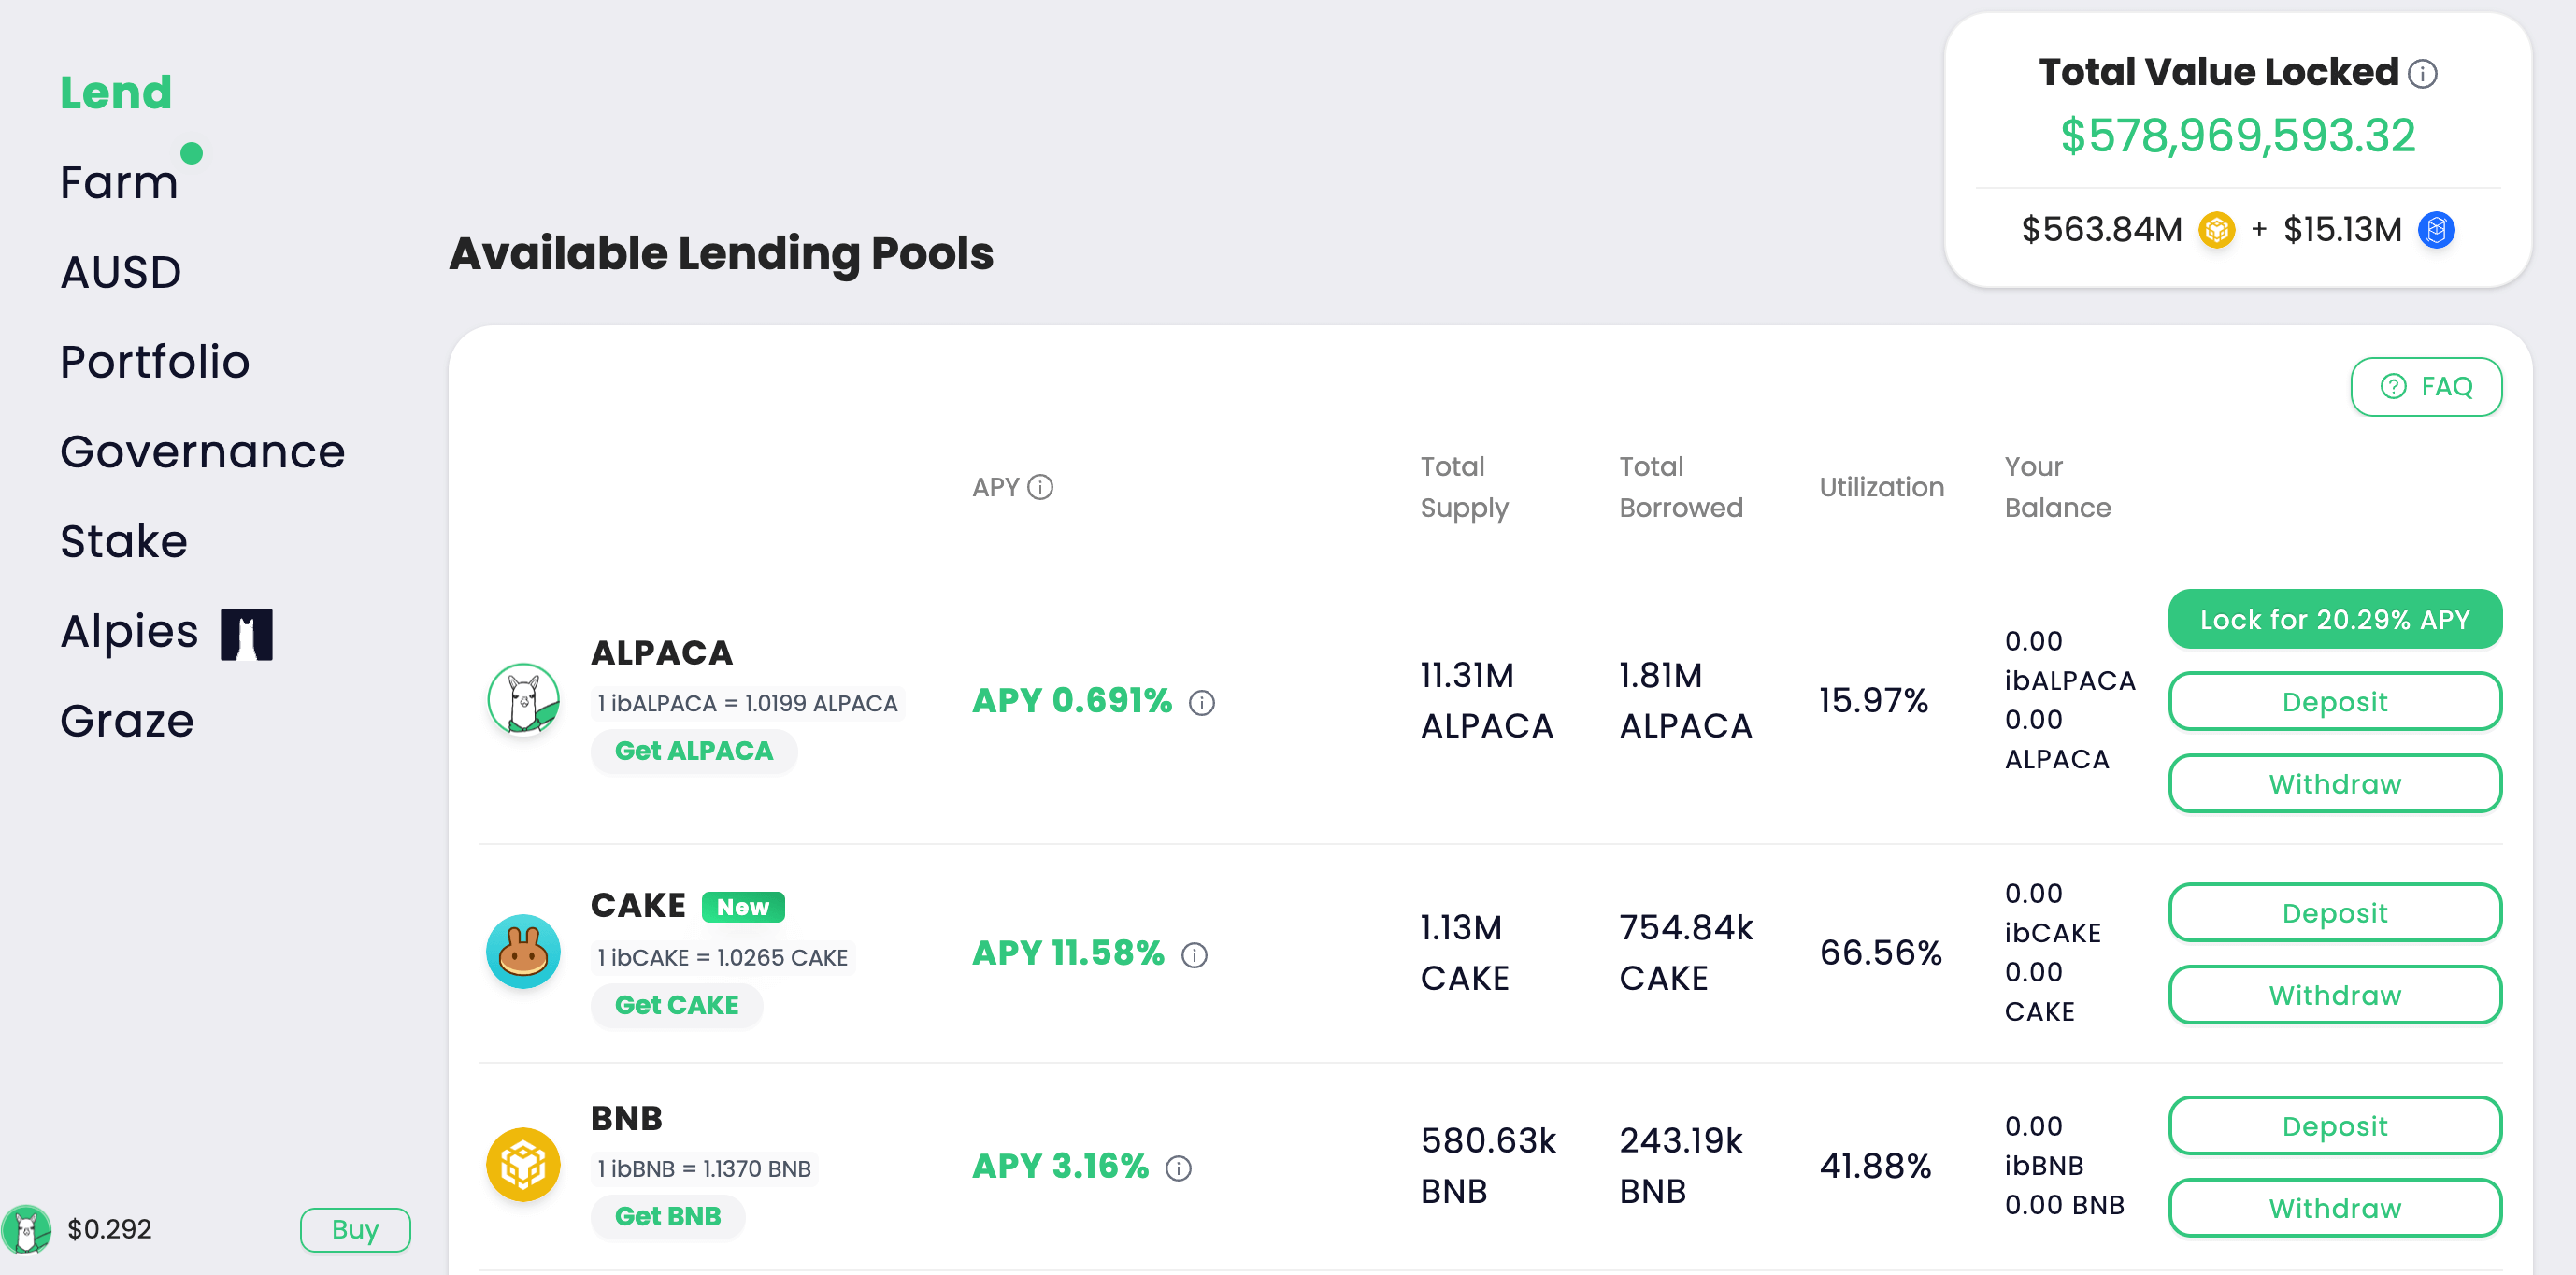
Task: Click the Get BNB link
Action: point(667,1216)
